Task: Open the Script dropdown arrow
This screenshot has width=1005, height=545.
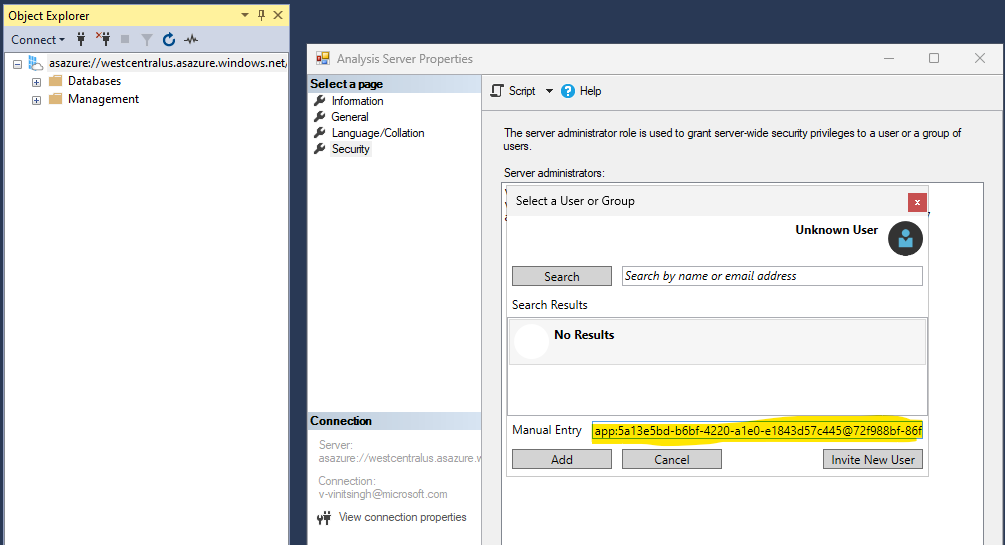Action: coord(549,91)
